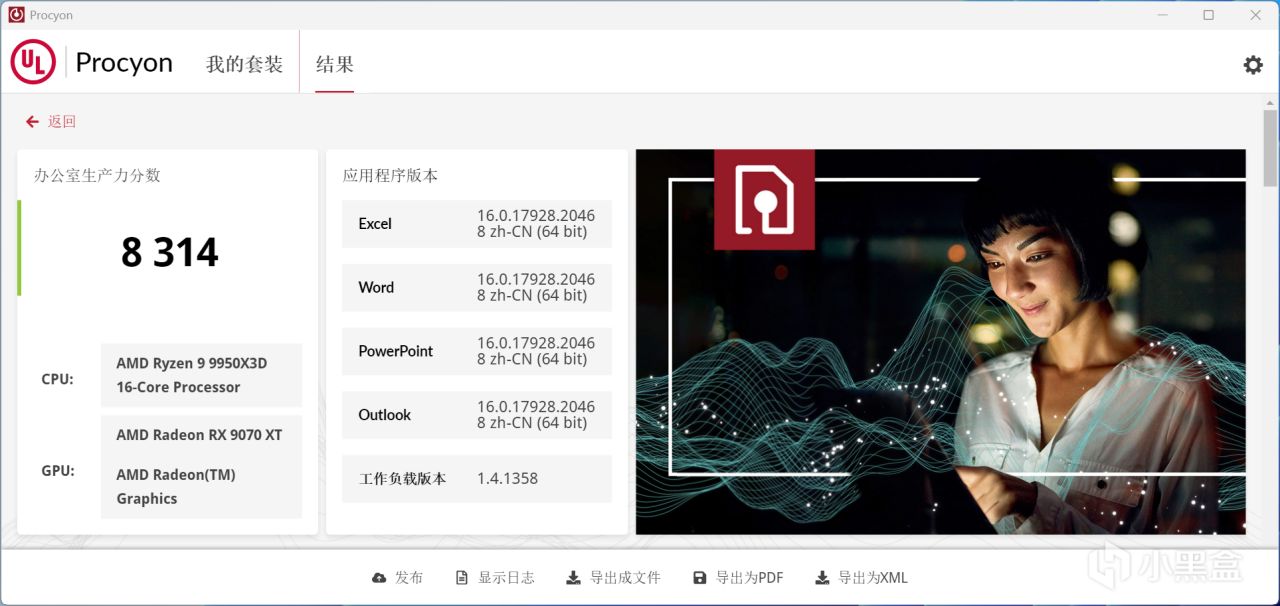Click the Outlook version row
Screen dimensions: 1280x606
point(477,415)
